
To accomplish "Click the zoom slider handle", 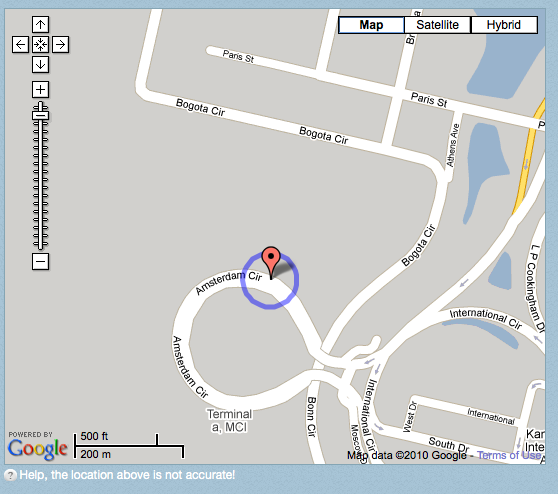I will (x=40, y=115).
